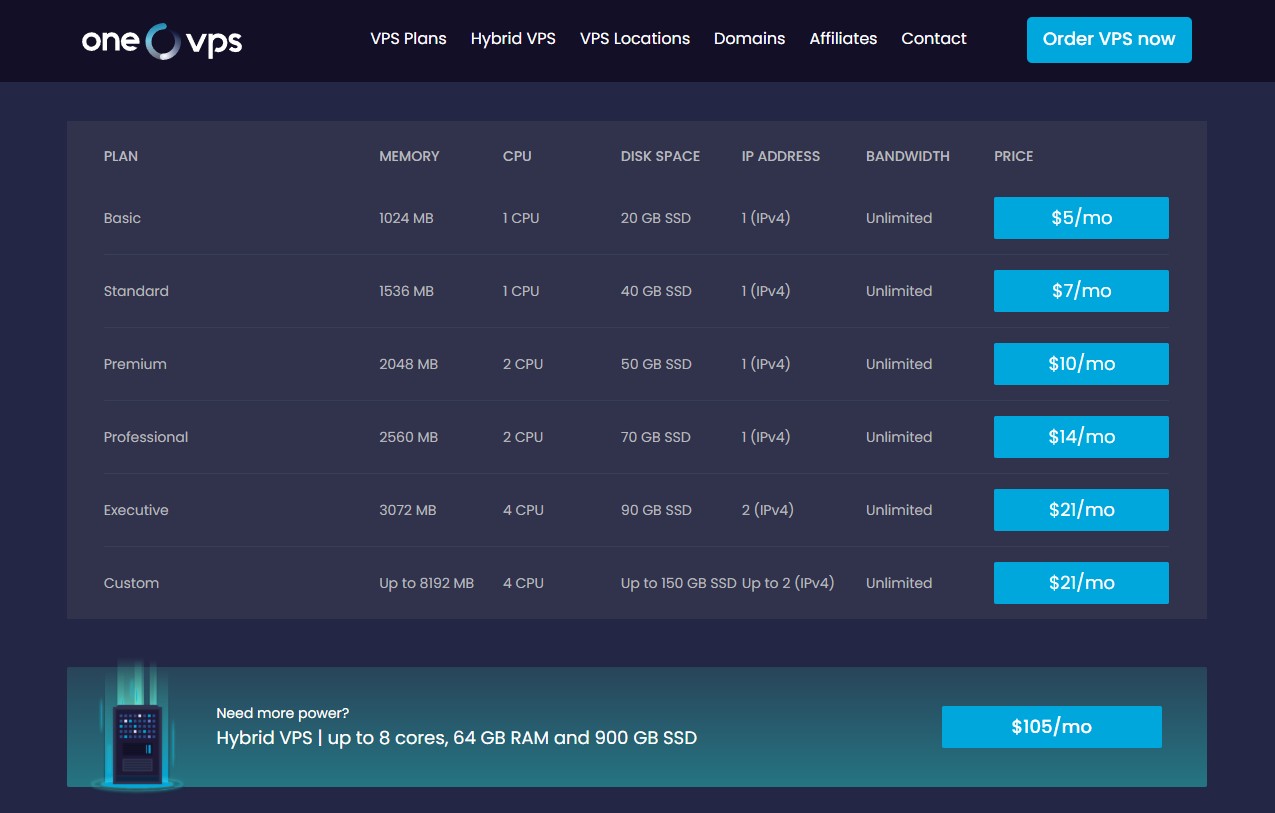Click the Basic row 1 CPU value
Screen dimensions: 1275x813
[x=521, y=218]
